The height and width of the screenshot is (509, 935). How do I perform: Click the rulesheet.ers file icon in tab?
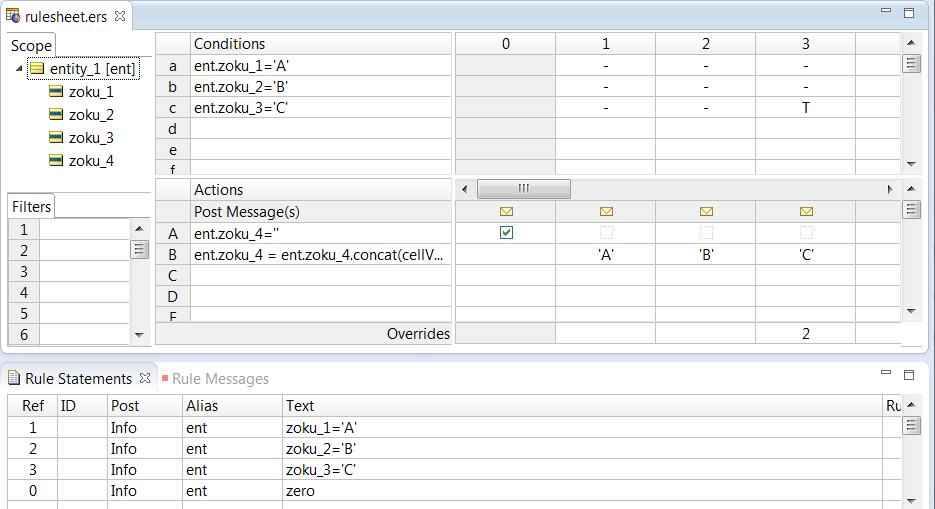pos(13,15)
